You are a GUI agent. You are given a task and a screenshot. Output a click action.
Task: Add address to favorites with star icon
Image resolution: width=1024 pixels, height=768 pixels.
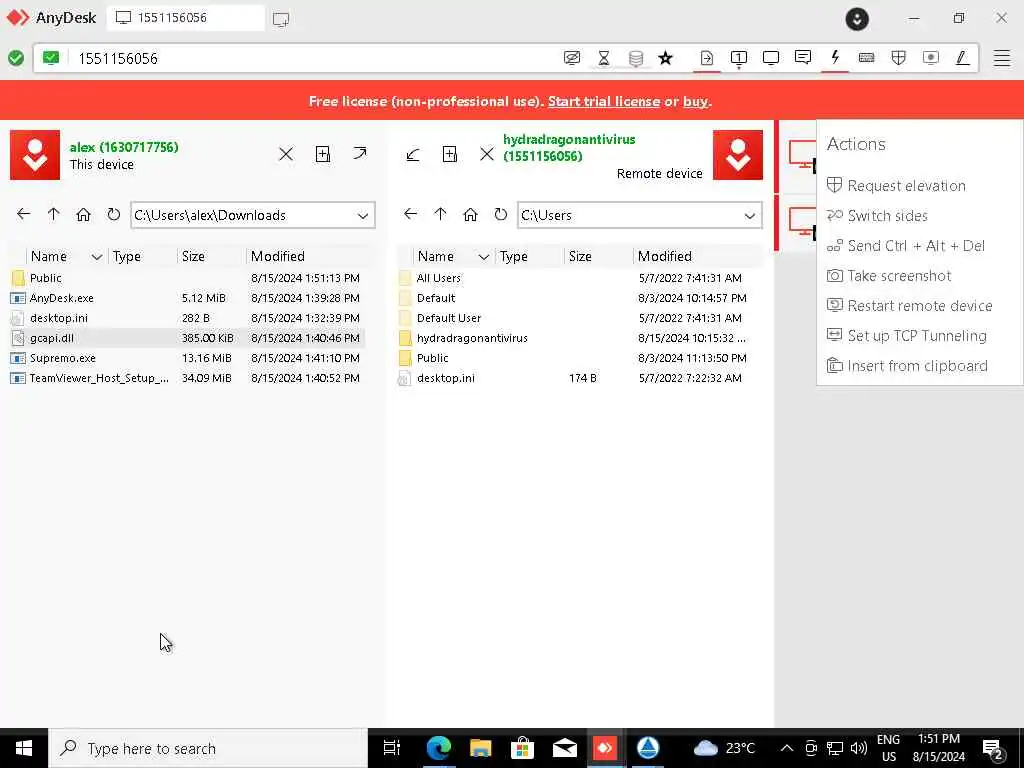click(x=665, y=58)
